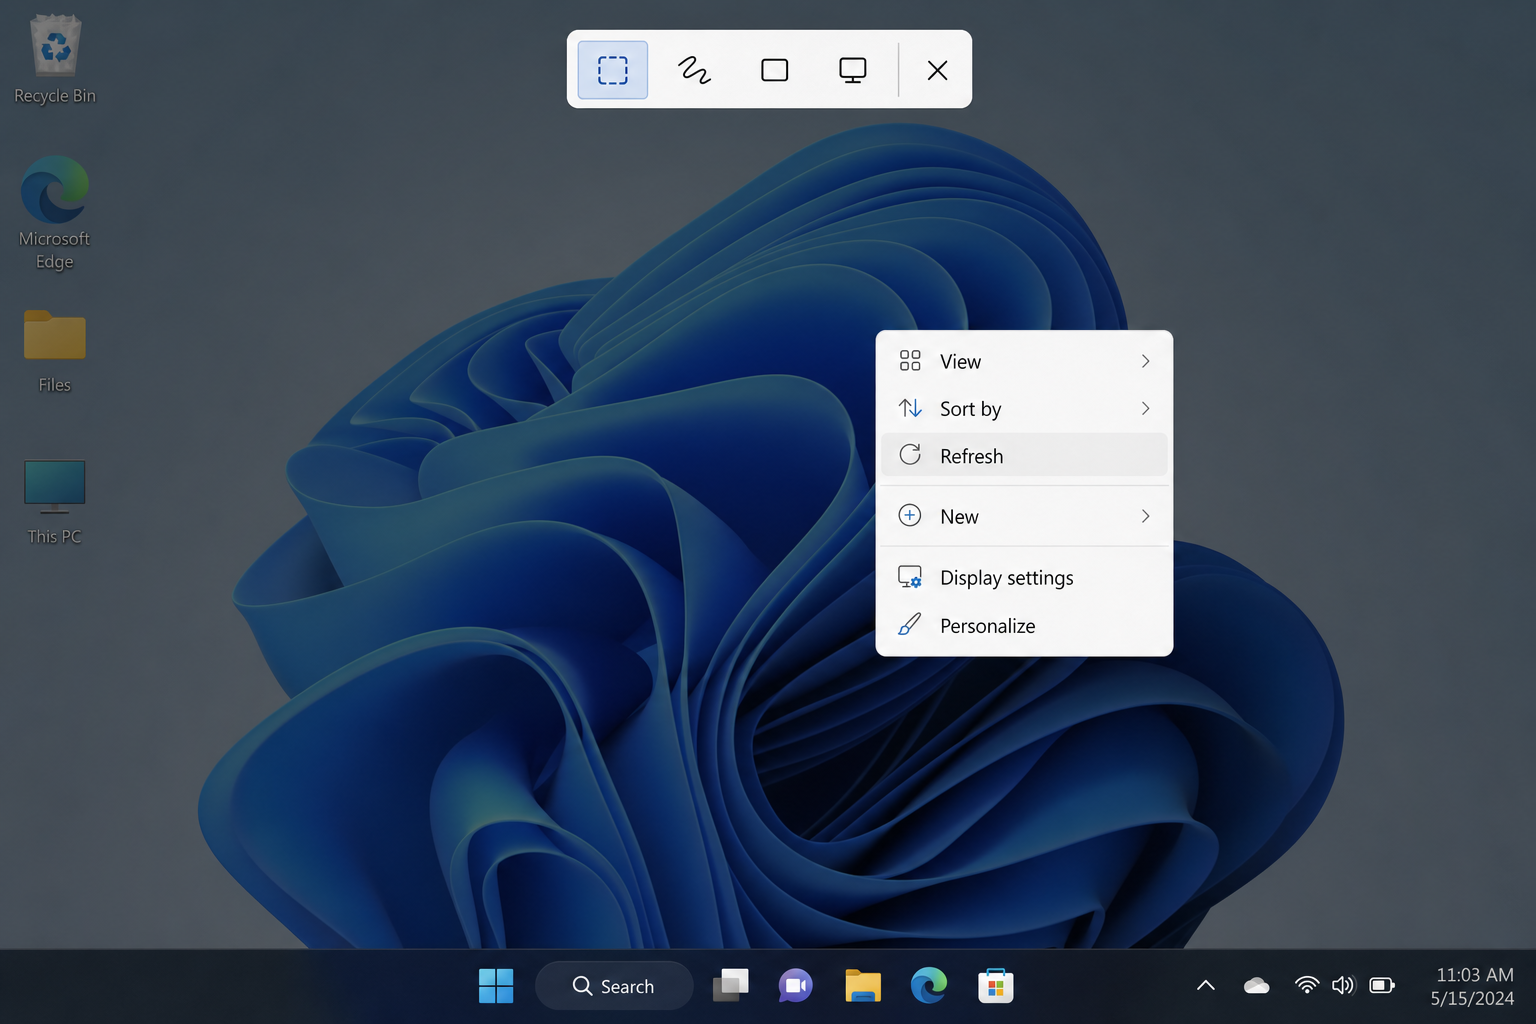Screen dimensions: 1536x1024
Task: Open Wi-Fi network settings in tray
Action: click(x=1306, y=986)
